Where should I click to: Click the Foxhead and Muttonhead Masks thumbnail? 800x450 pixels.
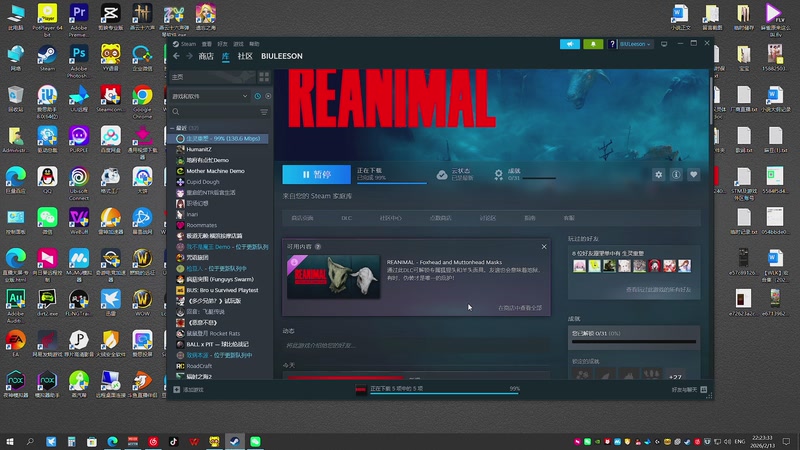[x=334, y=277]
